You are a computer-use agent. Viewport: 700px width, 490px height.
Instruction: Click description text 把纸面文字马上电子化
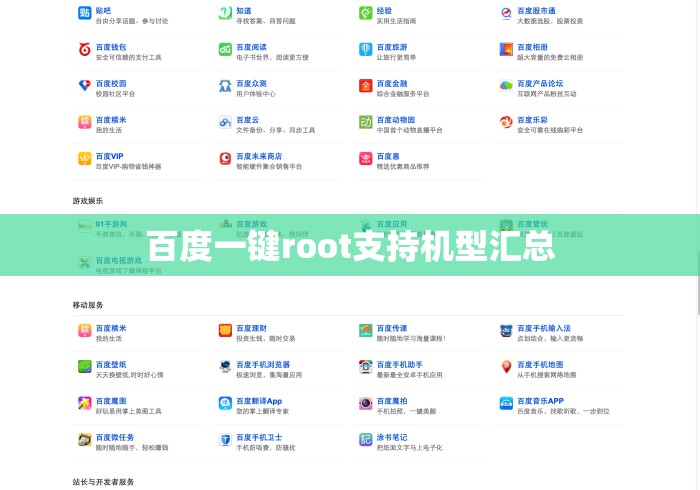(x=409, y=448)
